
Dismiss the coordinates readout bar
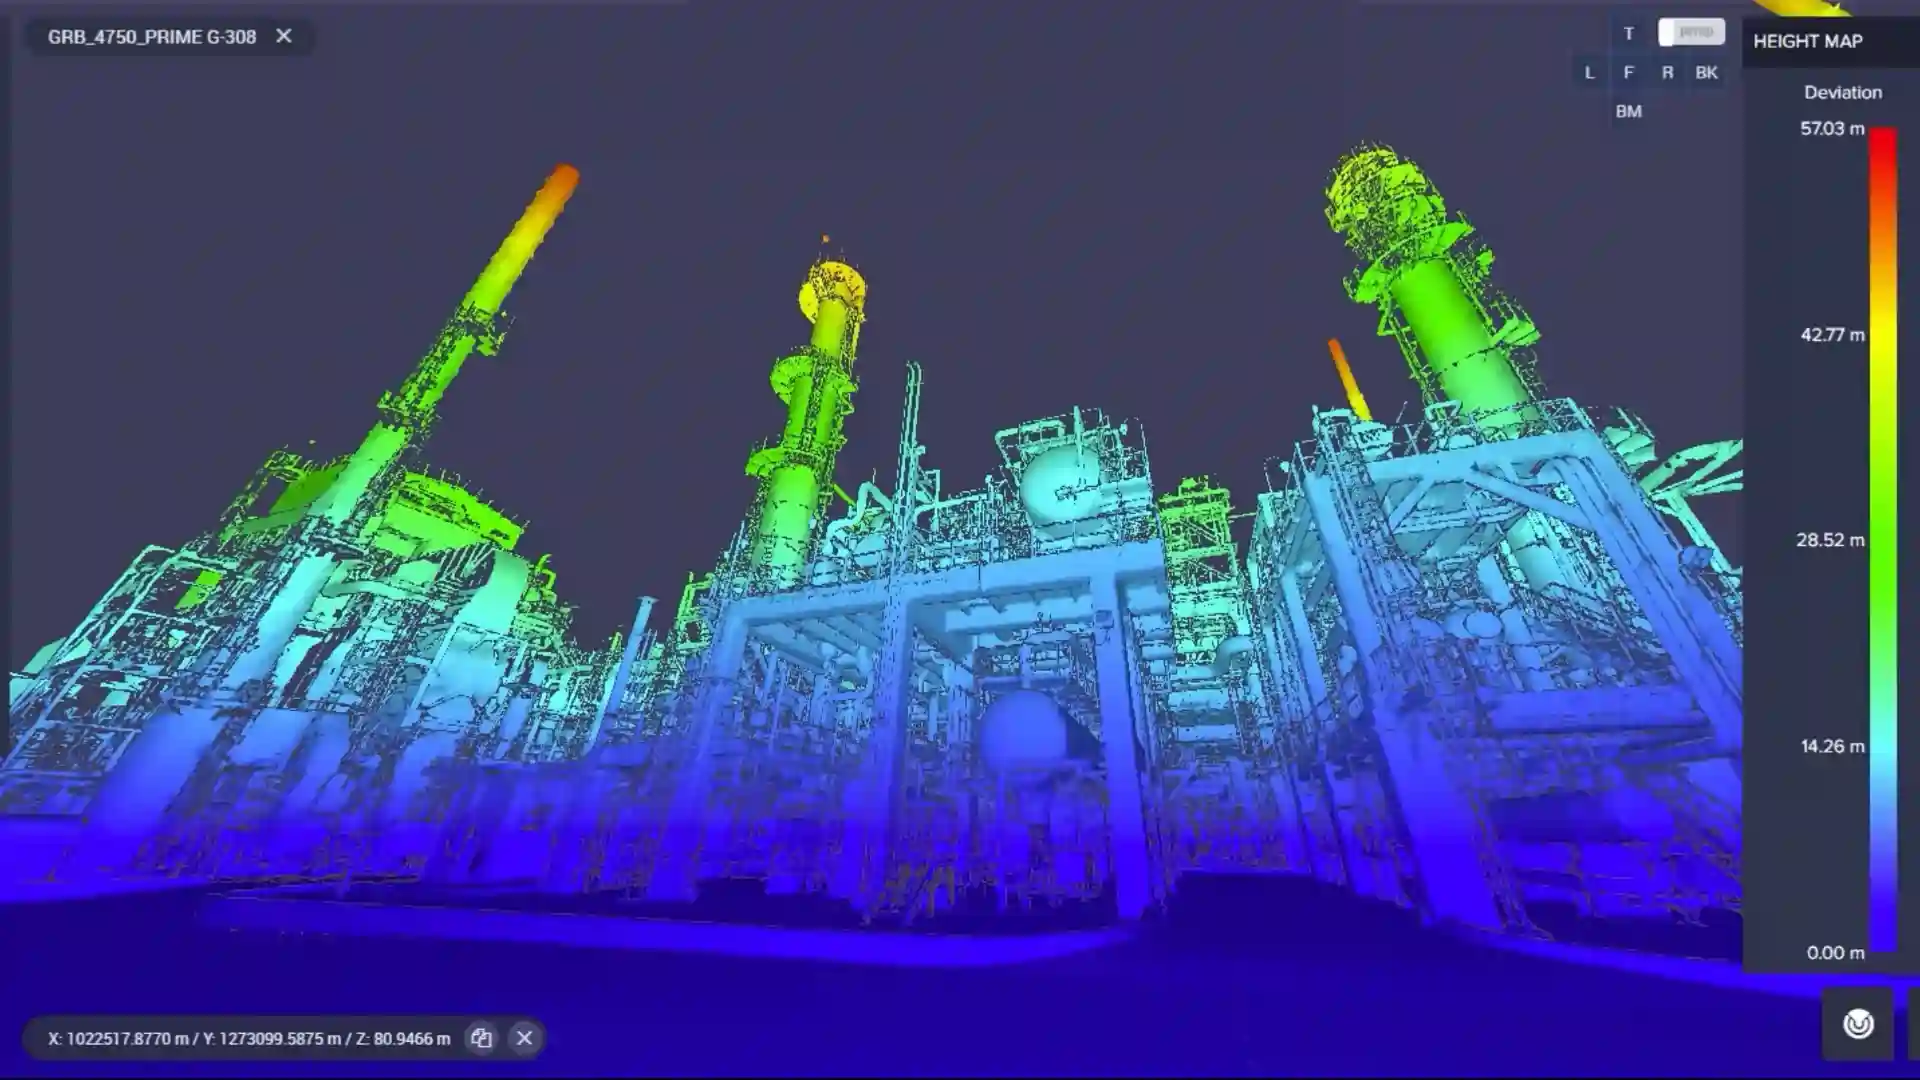point(524,1038)
